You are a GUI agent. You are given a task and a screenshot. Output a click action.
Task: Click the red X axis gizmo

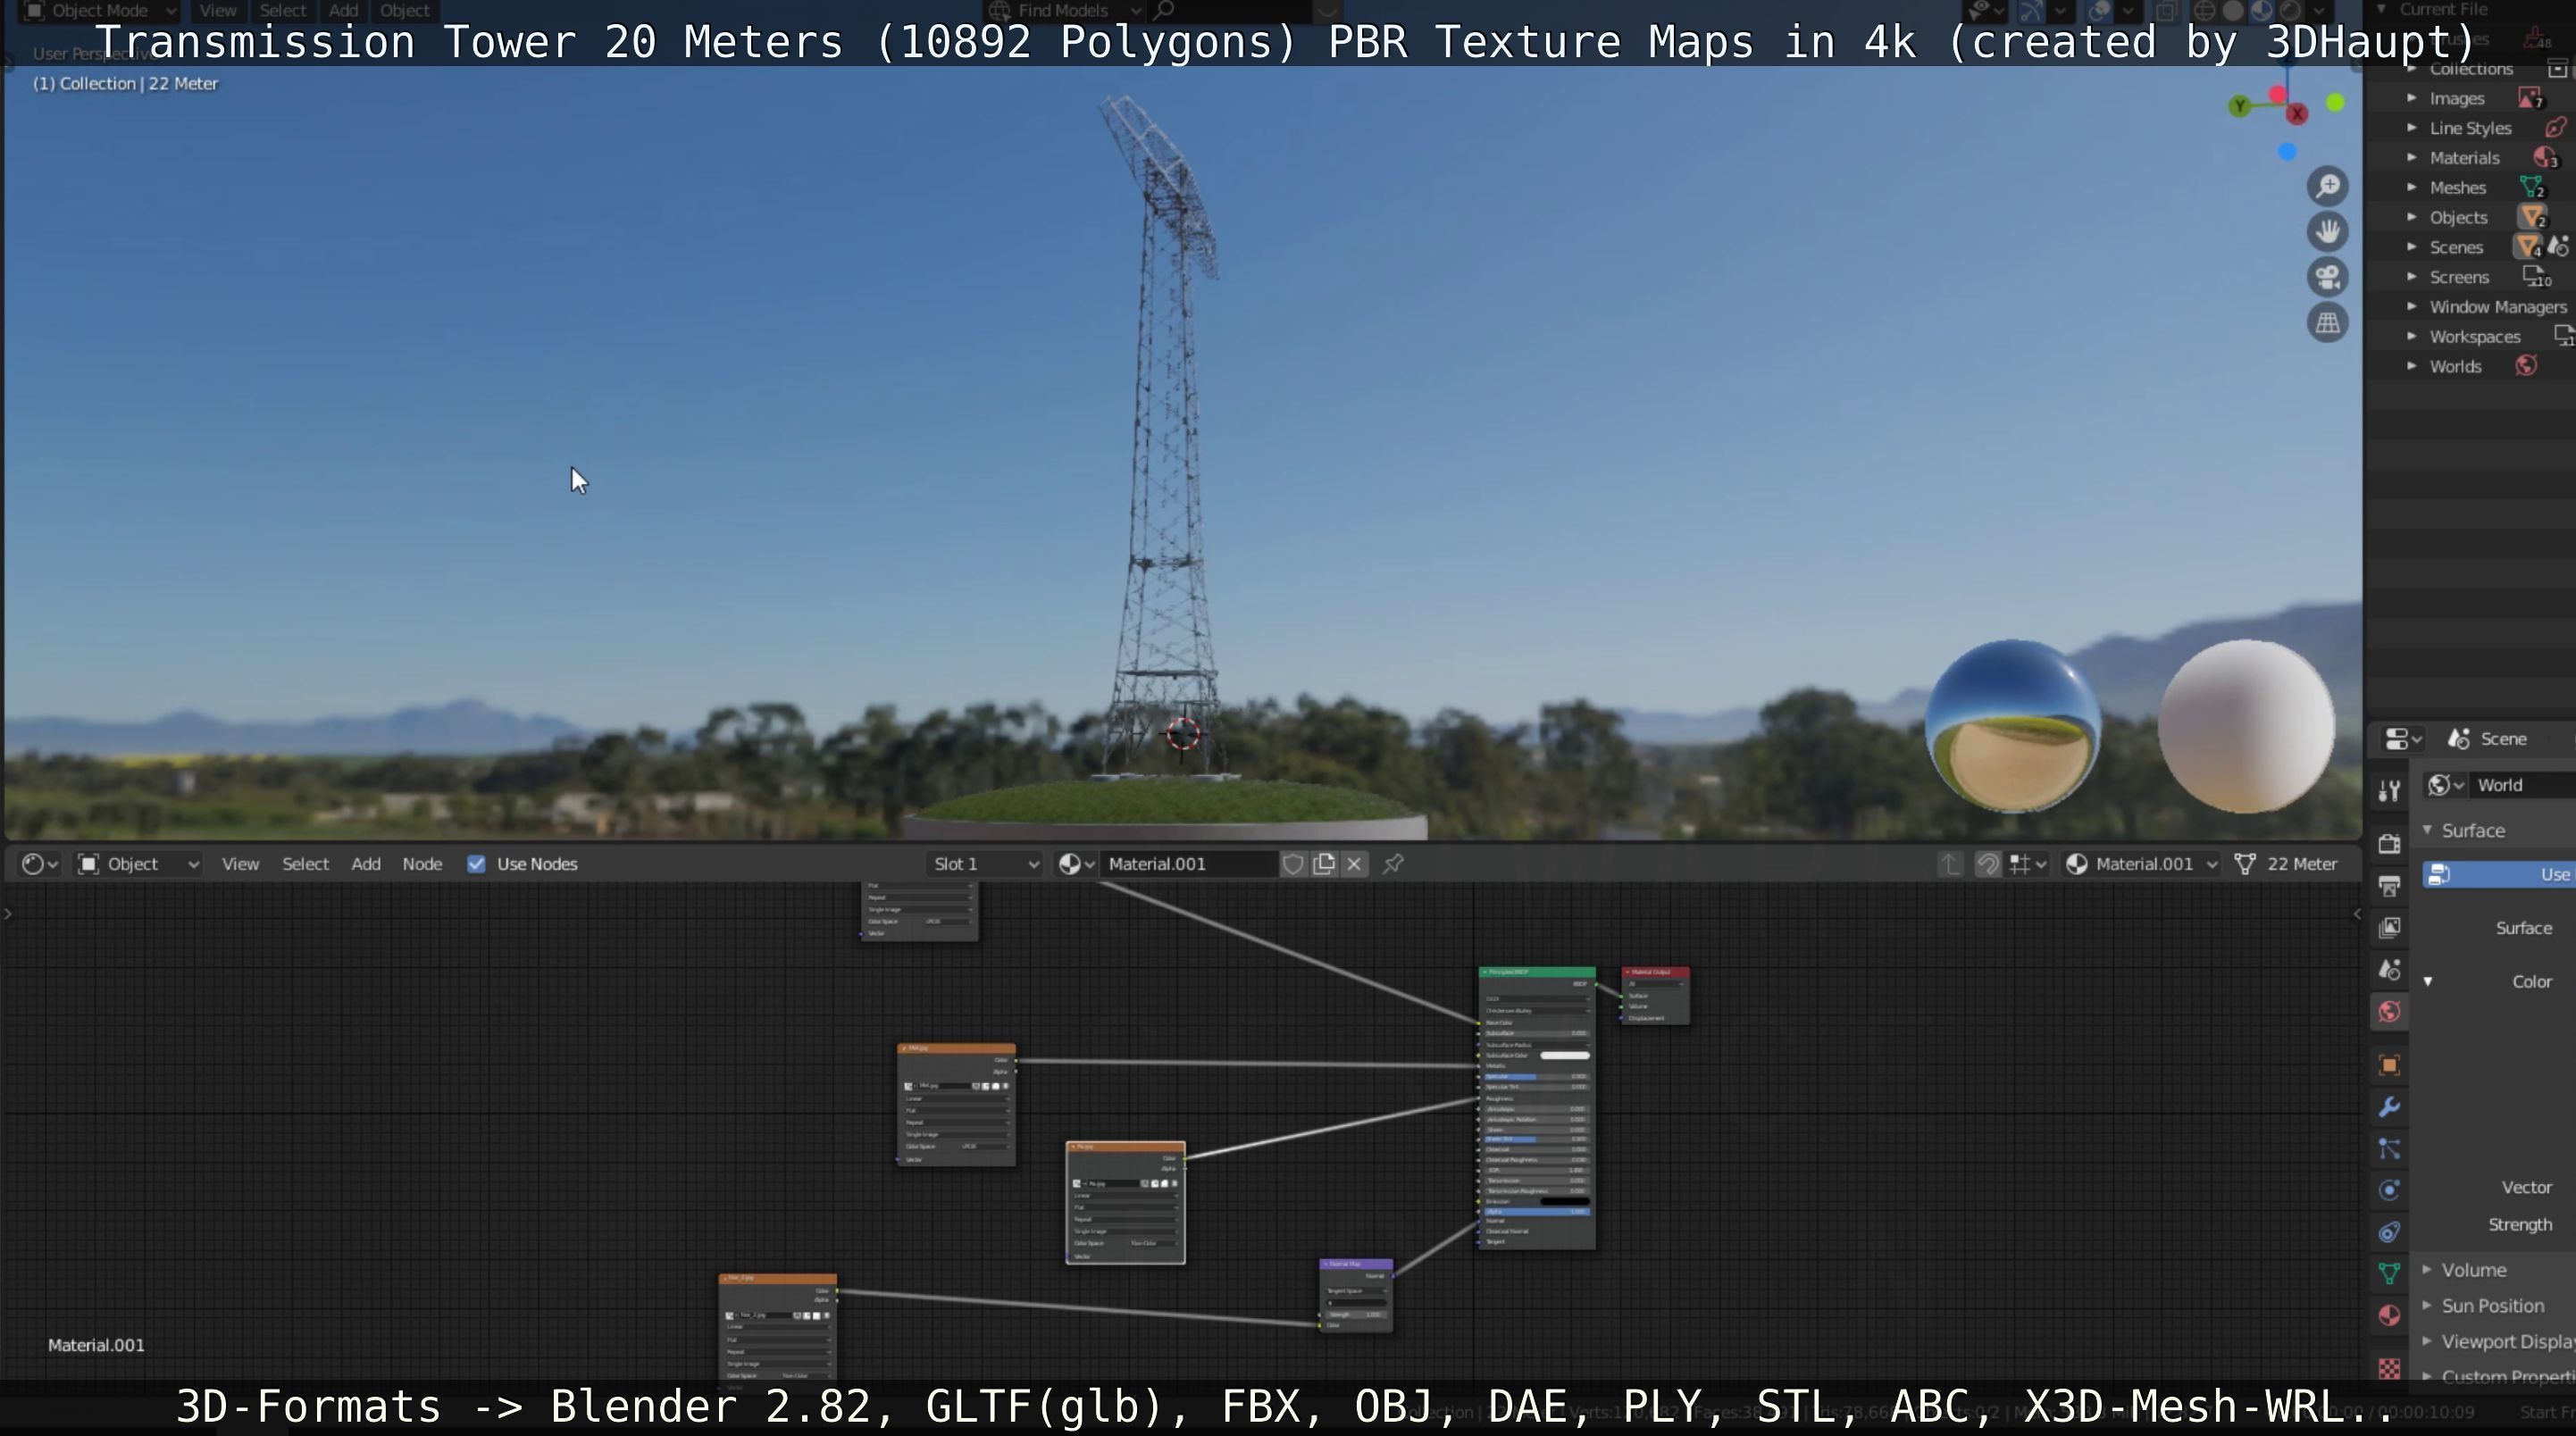(2297, 114)
